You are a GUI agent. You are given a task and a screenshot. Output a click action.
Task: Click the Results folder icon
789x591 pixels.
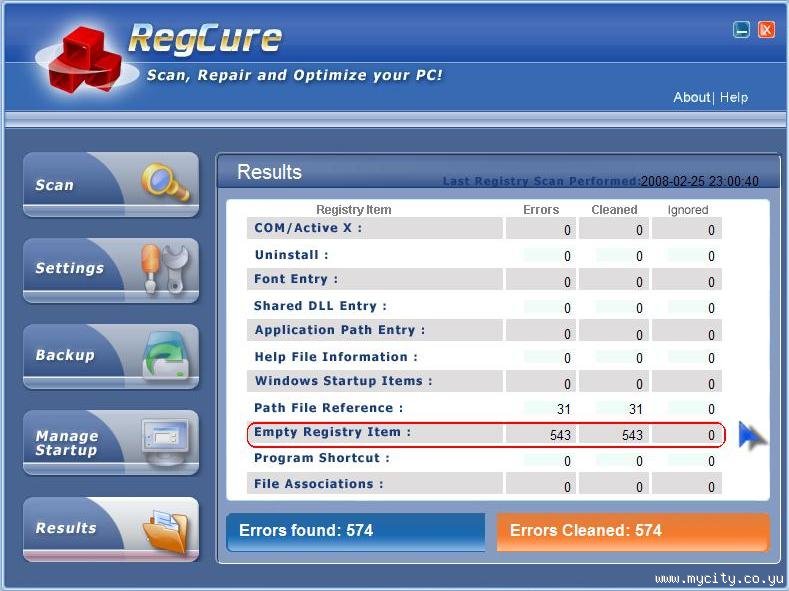click(167, 531)
